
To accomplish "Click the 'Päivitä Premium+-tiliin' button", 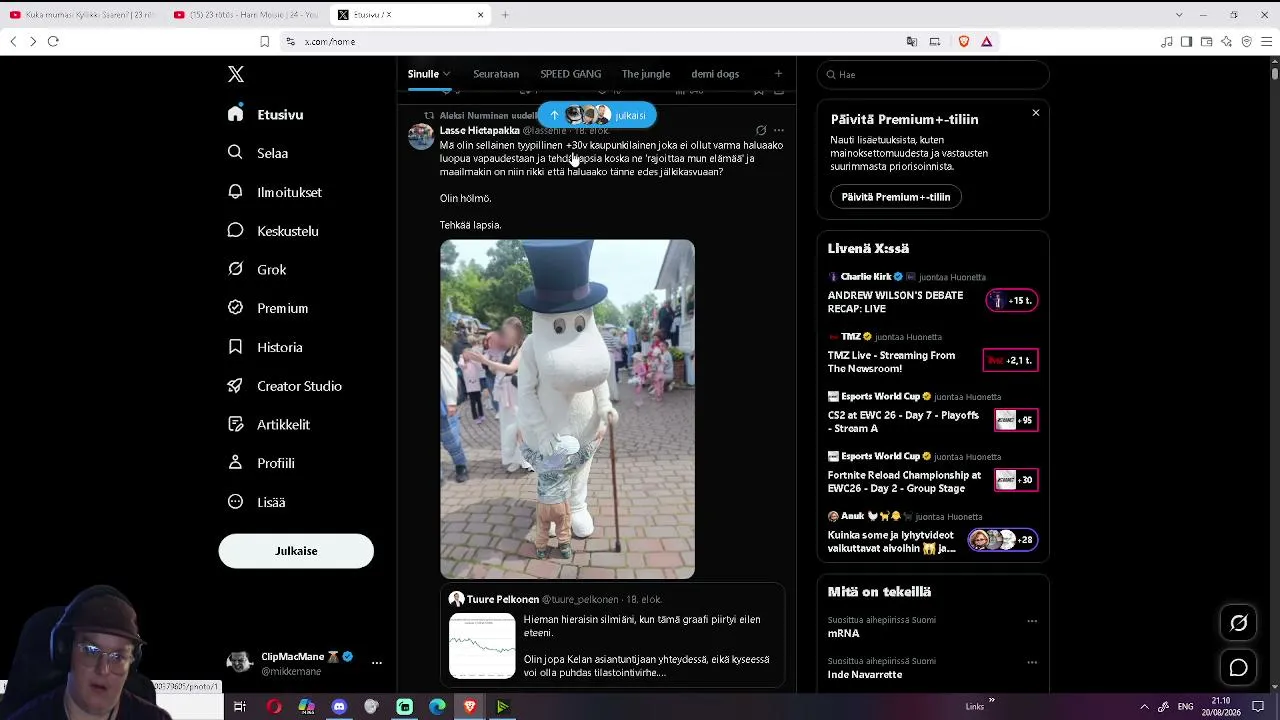I will (896, 197).
